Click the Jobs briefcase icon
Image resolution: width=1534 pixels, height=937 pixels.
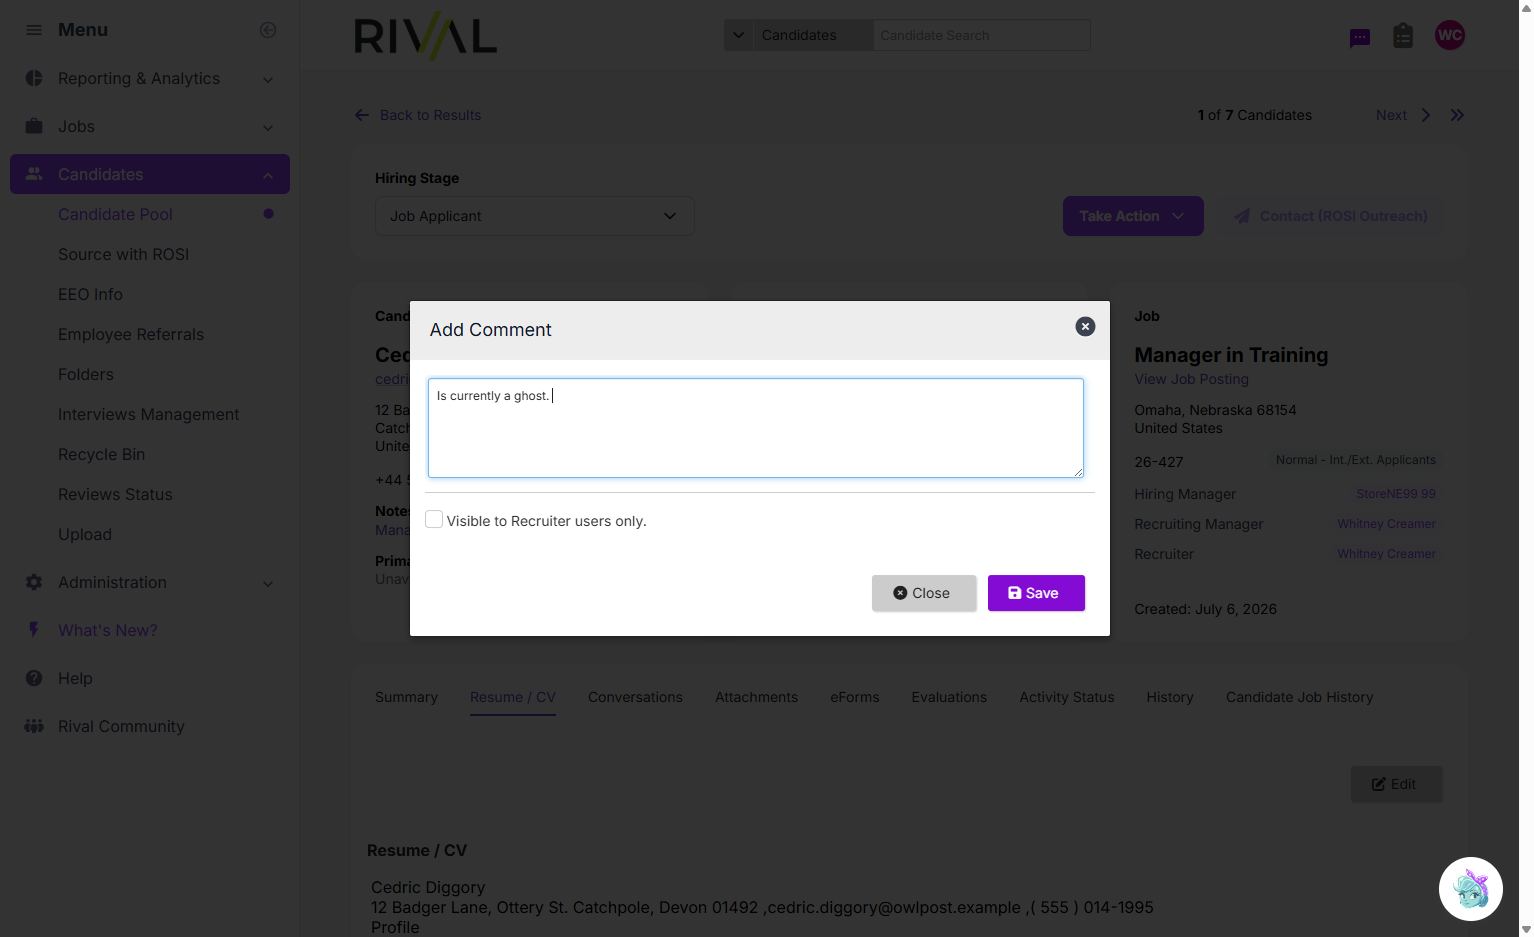(34, 126)
